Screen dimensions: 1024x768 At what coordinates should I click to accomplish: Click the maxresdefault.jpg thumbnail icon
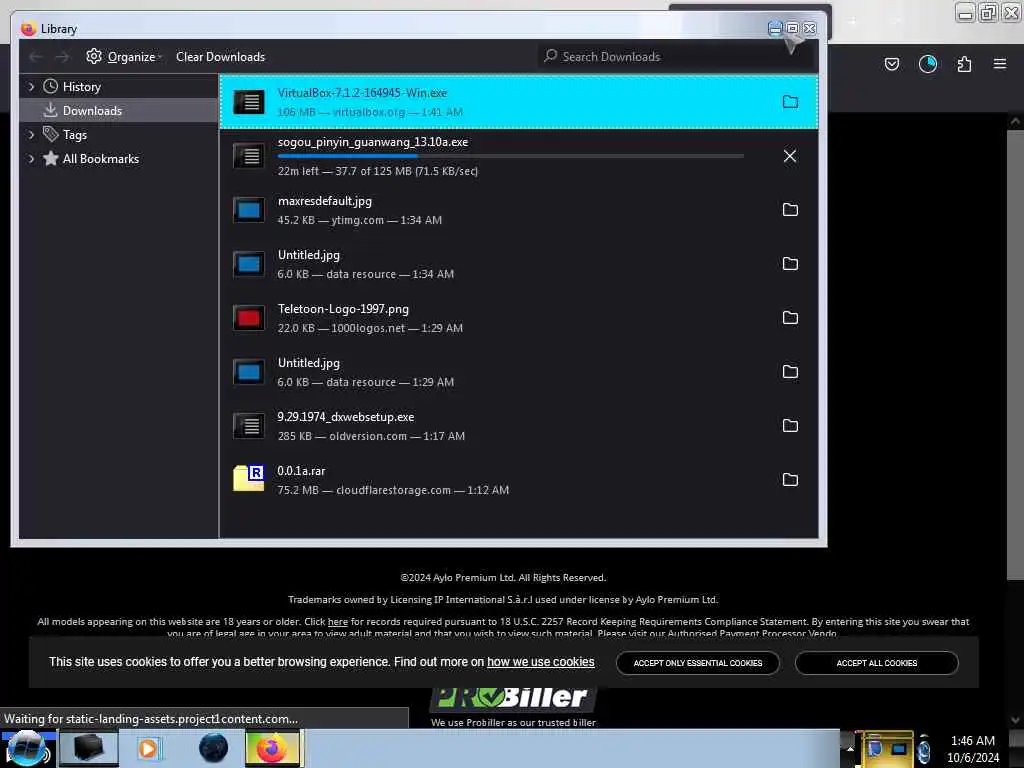coord(249,210)
